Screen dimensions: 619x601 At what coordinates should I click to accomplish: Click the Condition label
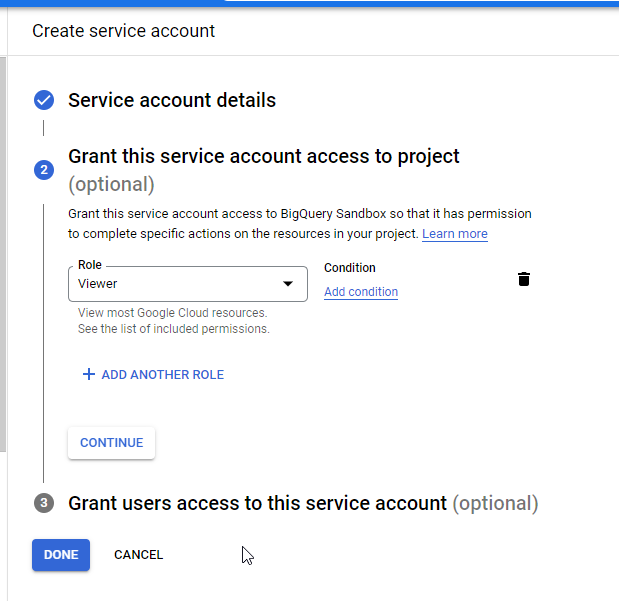349,268
